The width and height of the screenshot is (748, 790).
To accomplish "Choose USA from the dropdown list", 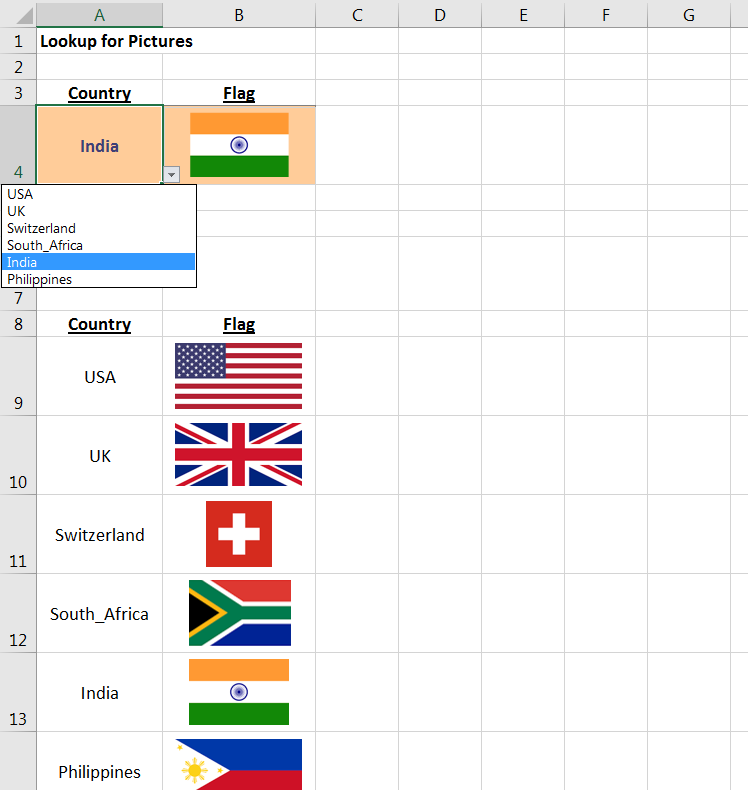I will pyautogui.click(x=98, y=194).
